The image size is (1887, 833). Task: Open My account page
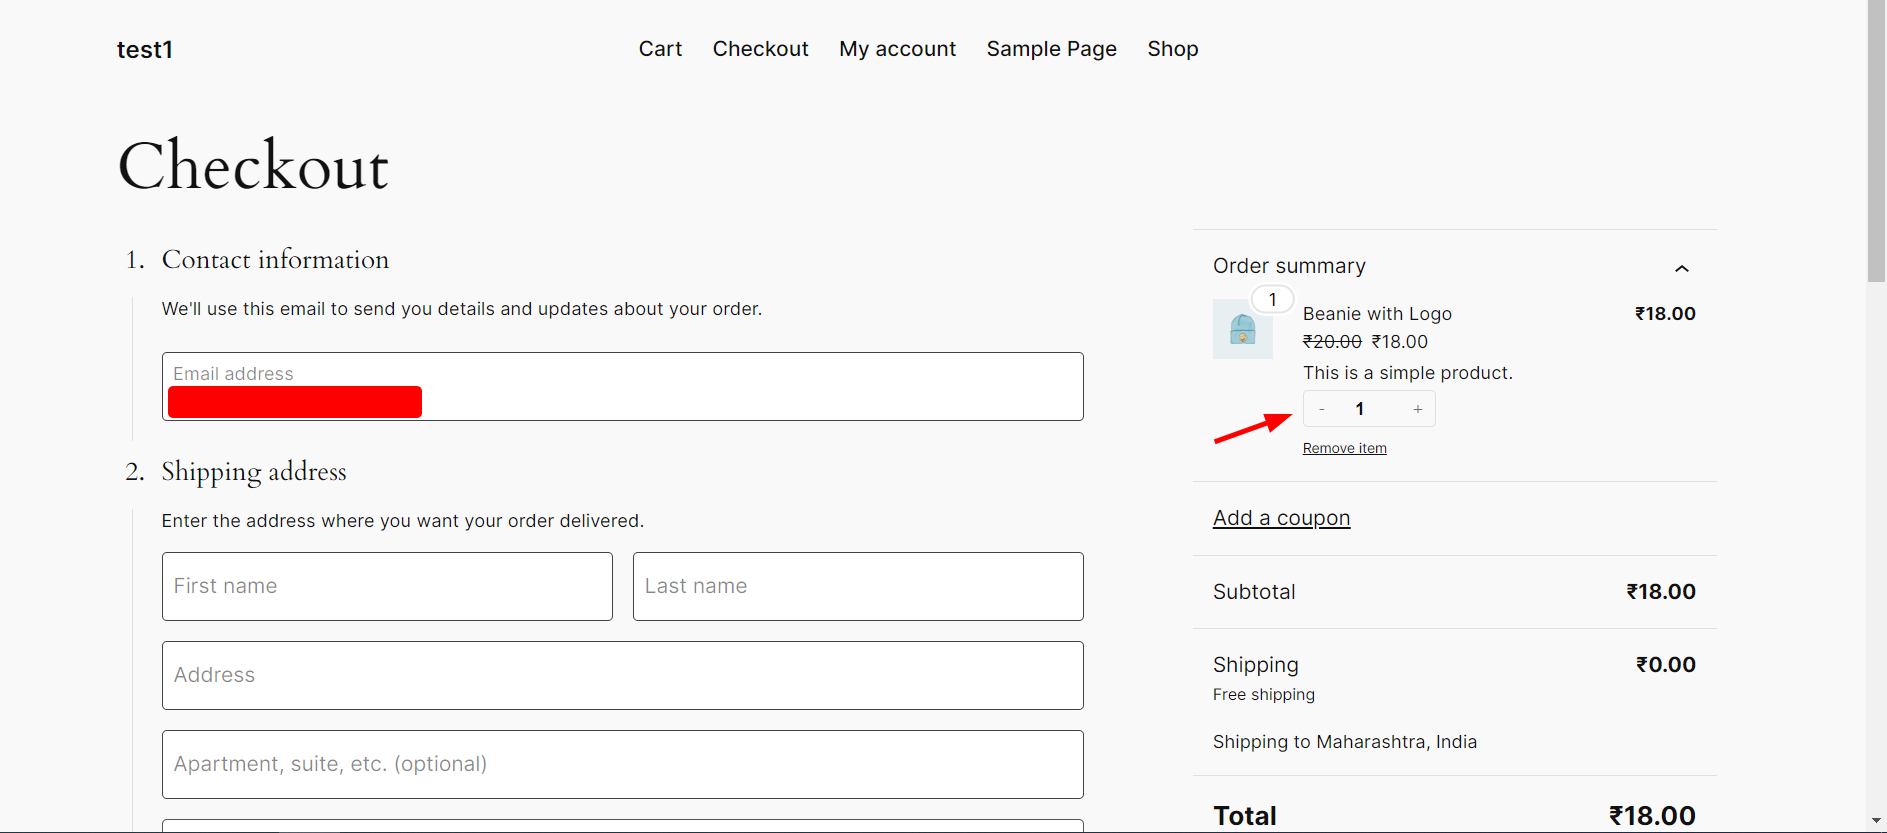coord(897,49)
